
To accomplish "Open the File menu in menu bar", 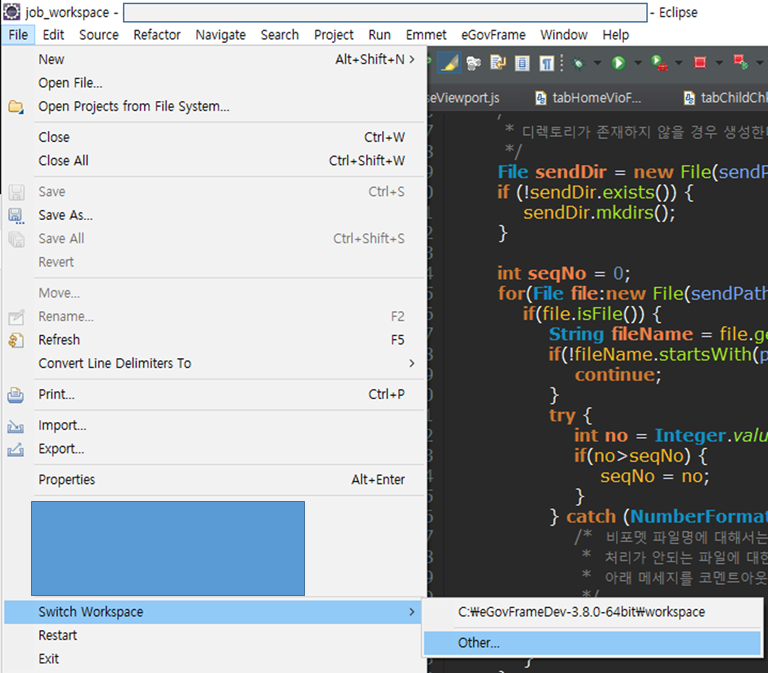I will coord(18,35).
